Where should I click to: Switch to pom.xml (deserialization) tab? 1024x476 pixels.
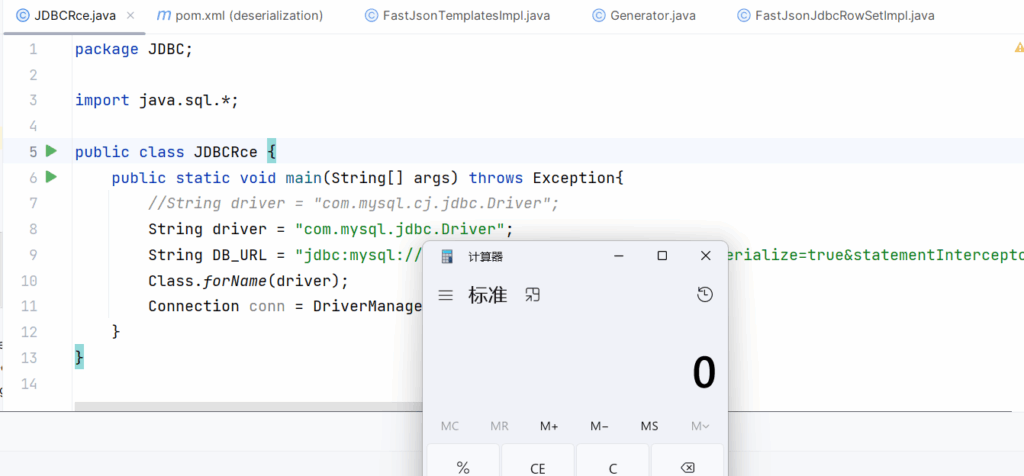pos(240,16)
